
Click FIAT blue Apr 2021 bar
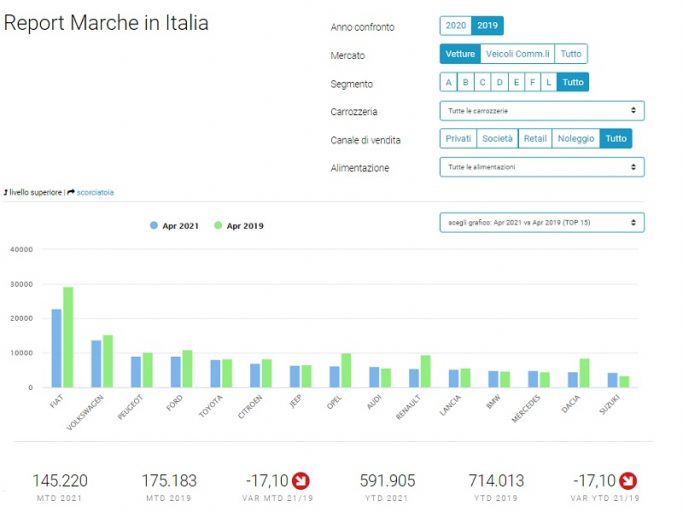[x=57, y=348]
